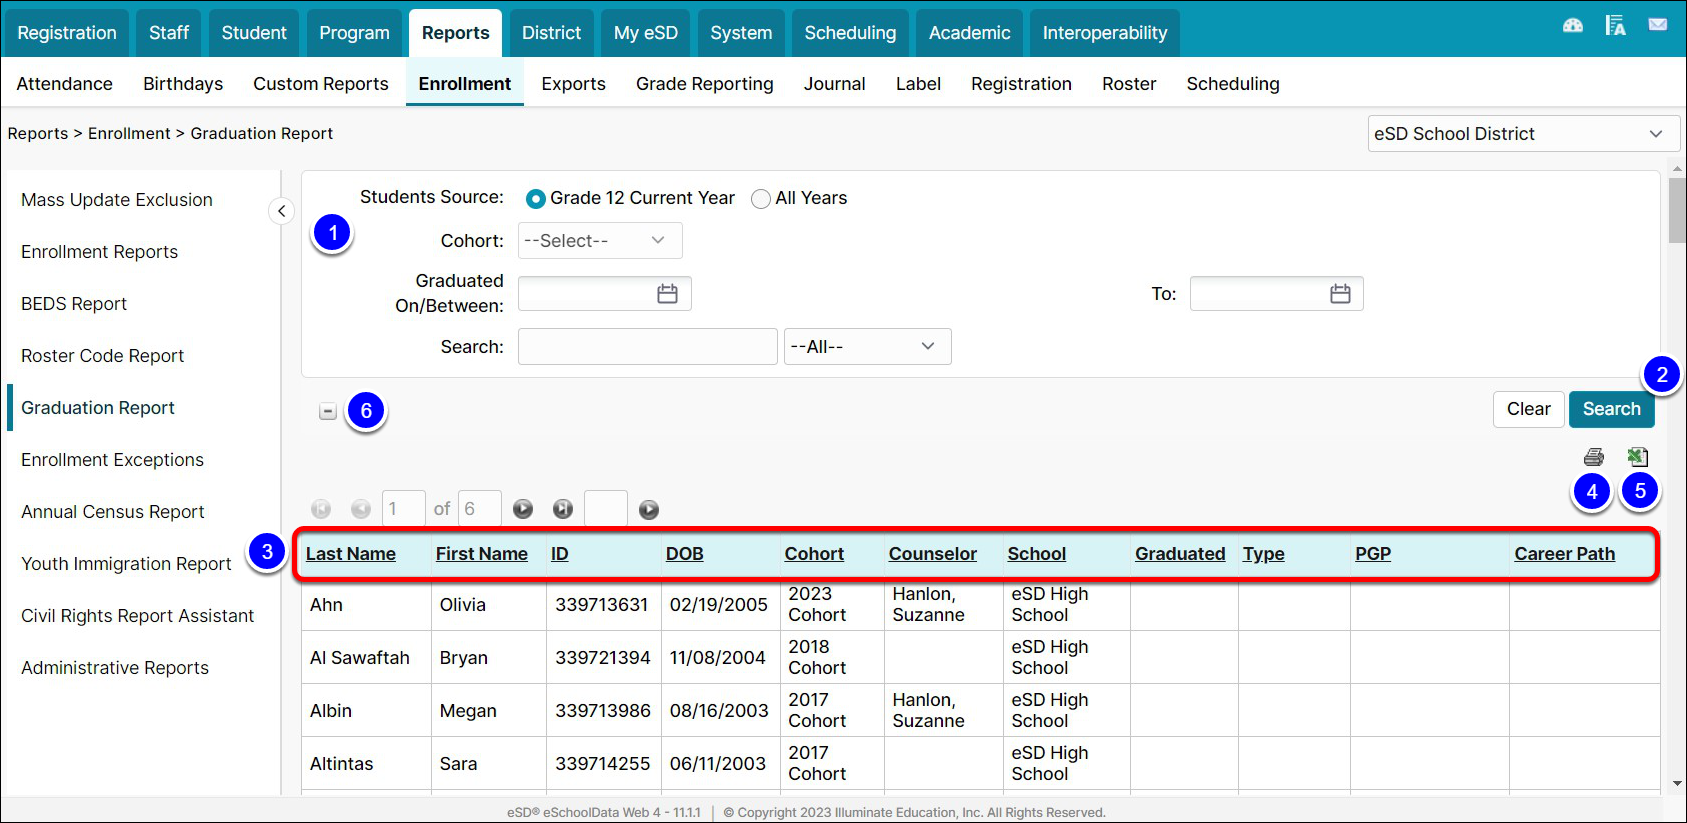The height and width of the screenshot is (823, 1687).
Task: Sort by Counselor column
Action: pos(933,554)
